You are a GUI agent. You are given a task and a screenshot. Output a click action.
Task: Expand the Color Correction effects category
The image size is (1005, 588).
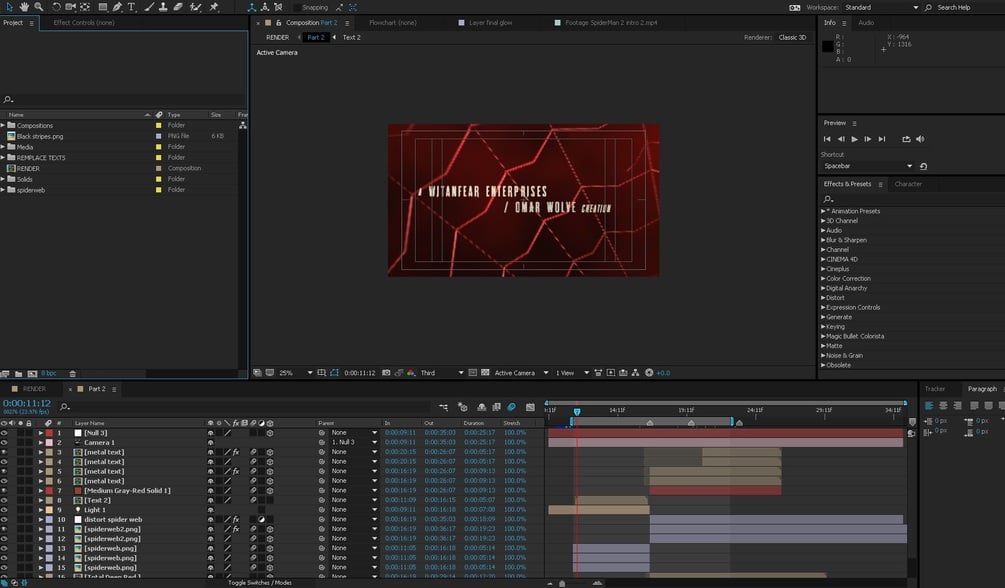click(x=824, y=278)
